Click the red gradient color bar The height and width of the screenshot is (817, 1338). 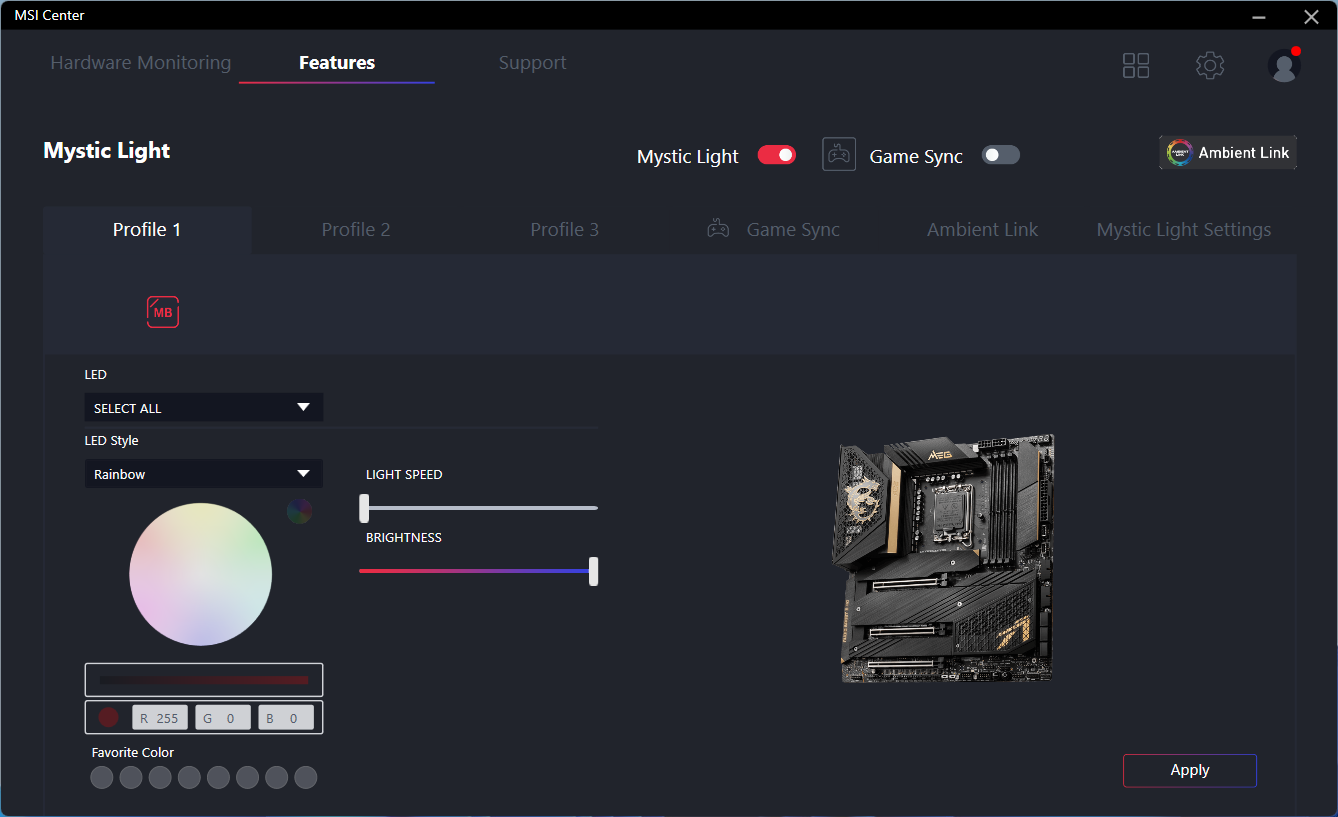click(x=204, y=680)
